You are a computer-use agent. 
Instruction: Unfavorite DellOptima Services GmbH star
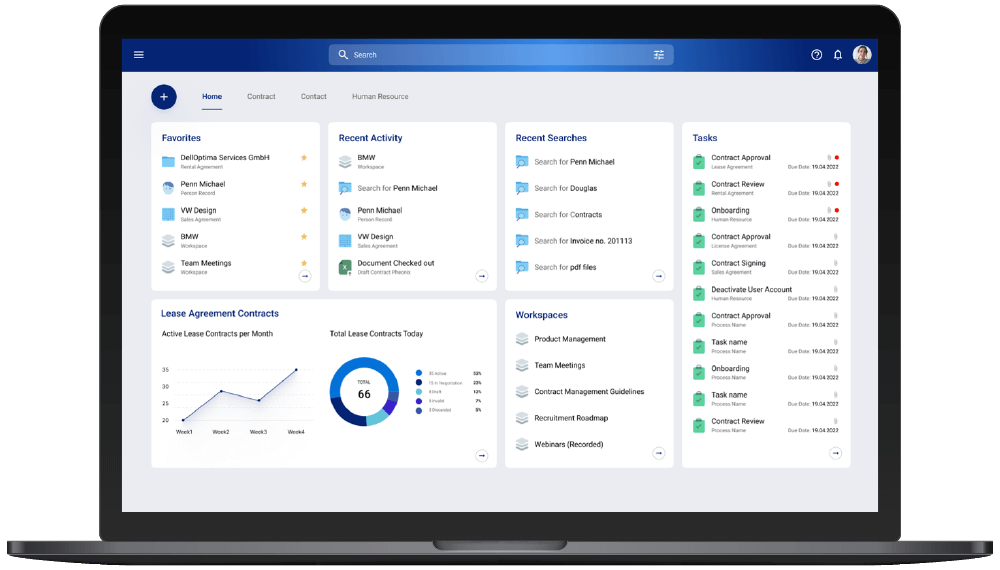coord(304,157)
